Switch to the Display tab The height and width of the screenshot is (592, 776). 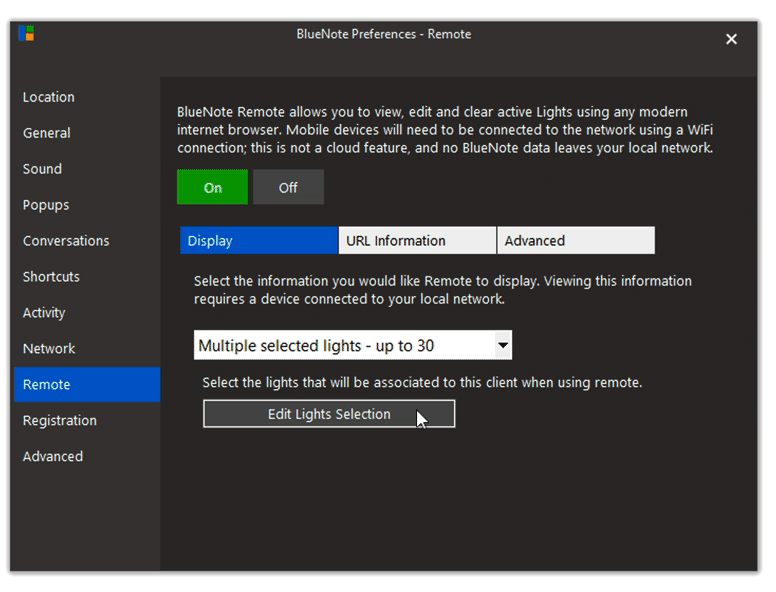(259, 241)
